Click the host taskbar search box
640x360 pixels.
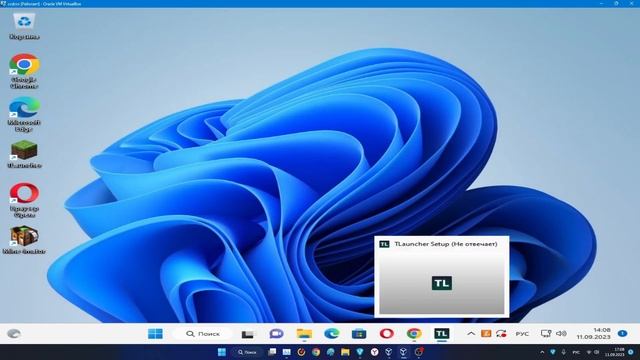pyautogui.click(x=247, y=352)
